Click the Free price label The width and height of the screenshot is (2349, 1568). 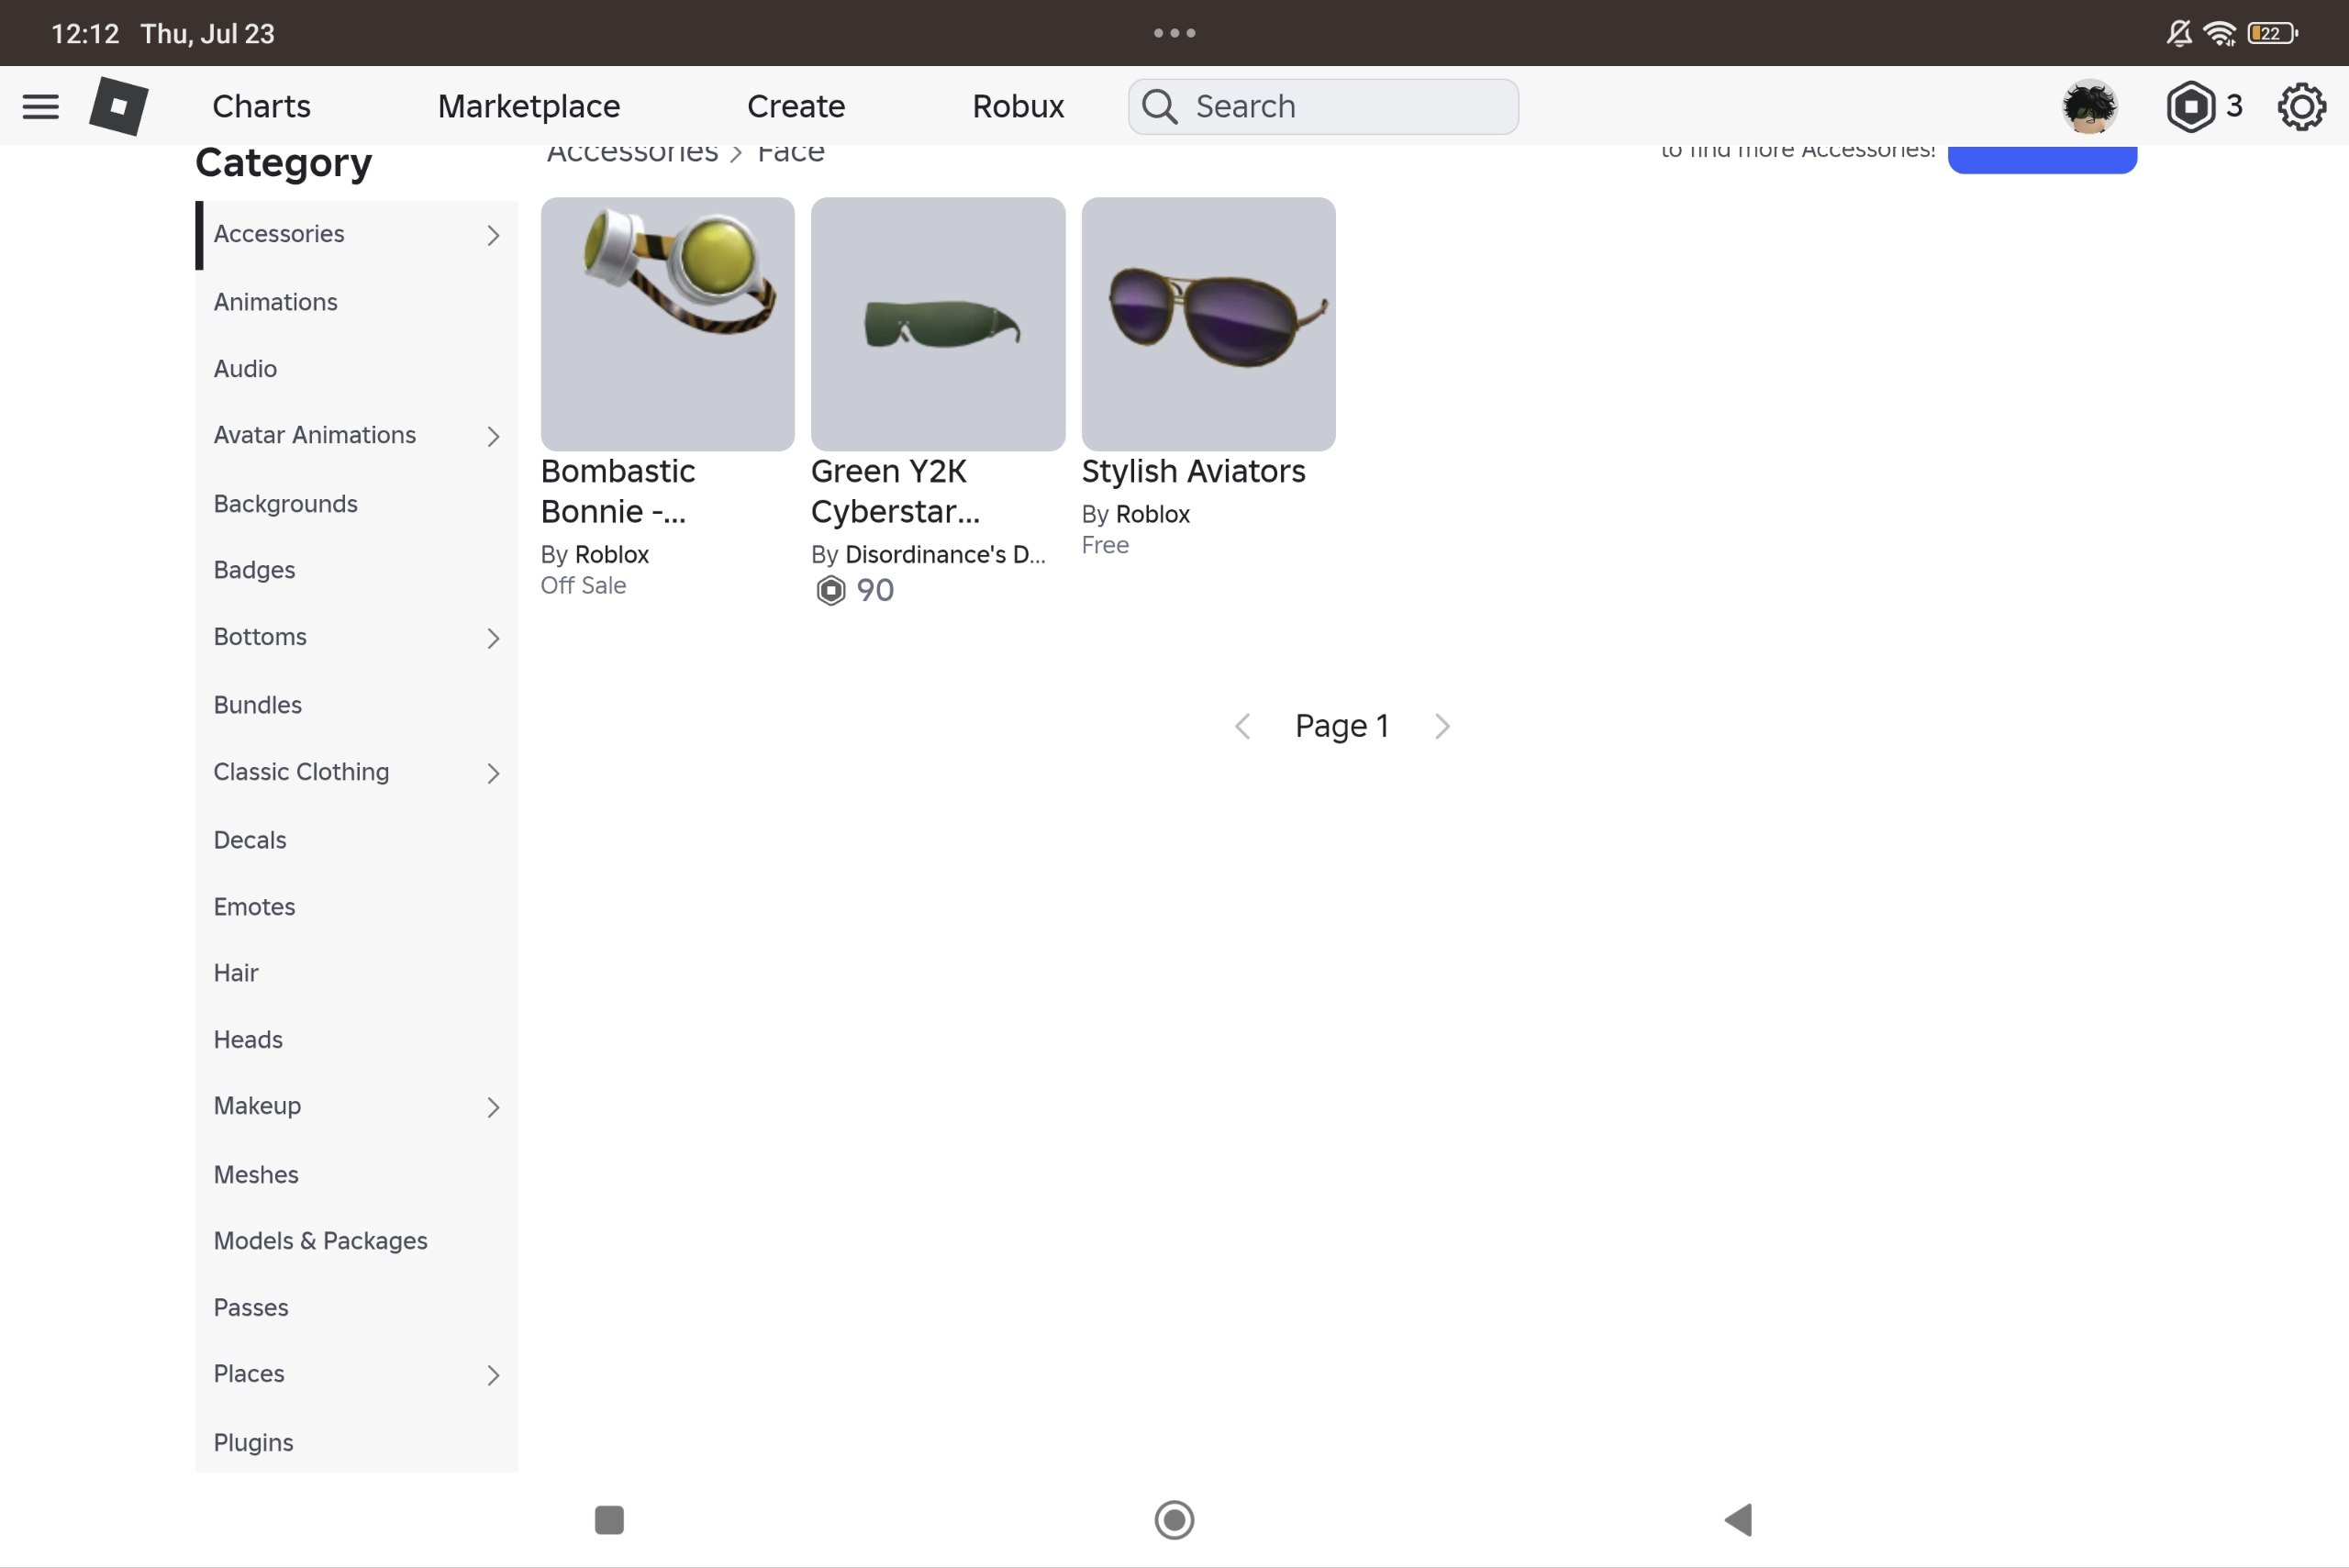pyautogui.click(x=1105, y=545)
